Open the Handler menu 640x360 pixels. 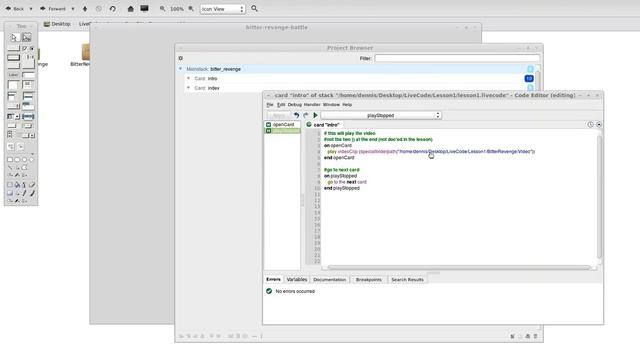click(312, 105)
